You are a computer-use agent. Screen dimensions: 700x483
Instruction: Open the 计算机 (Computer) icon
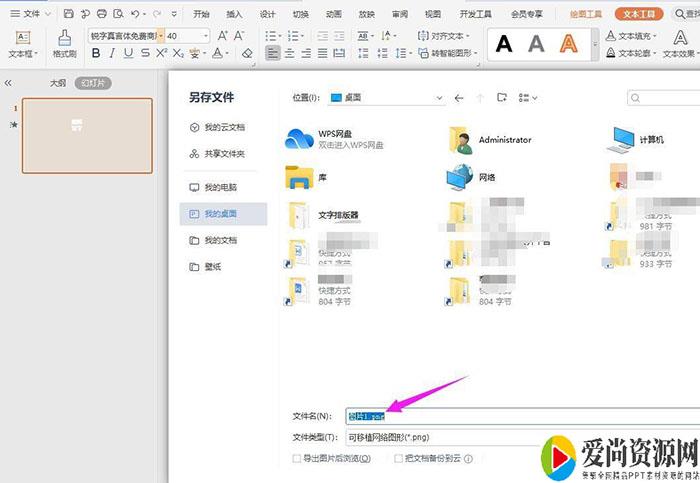[624, 139]
